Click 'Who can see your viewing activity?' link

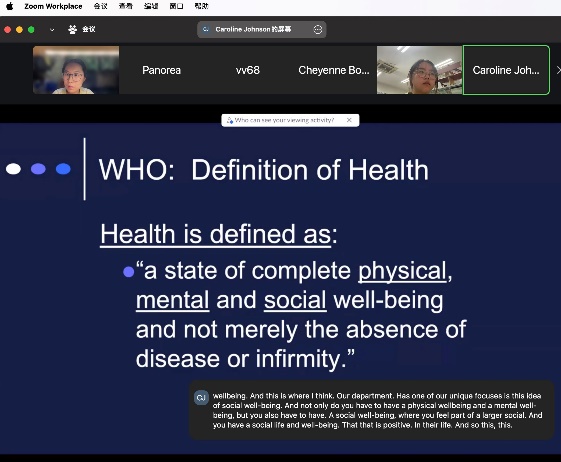284,120
